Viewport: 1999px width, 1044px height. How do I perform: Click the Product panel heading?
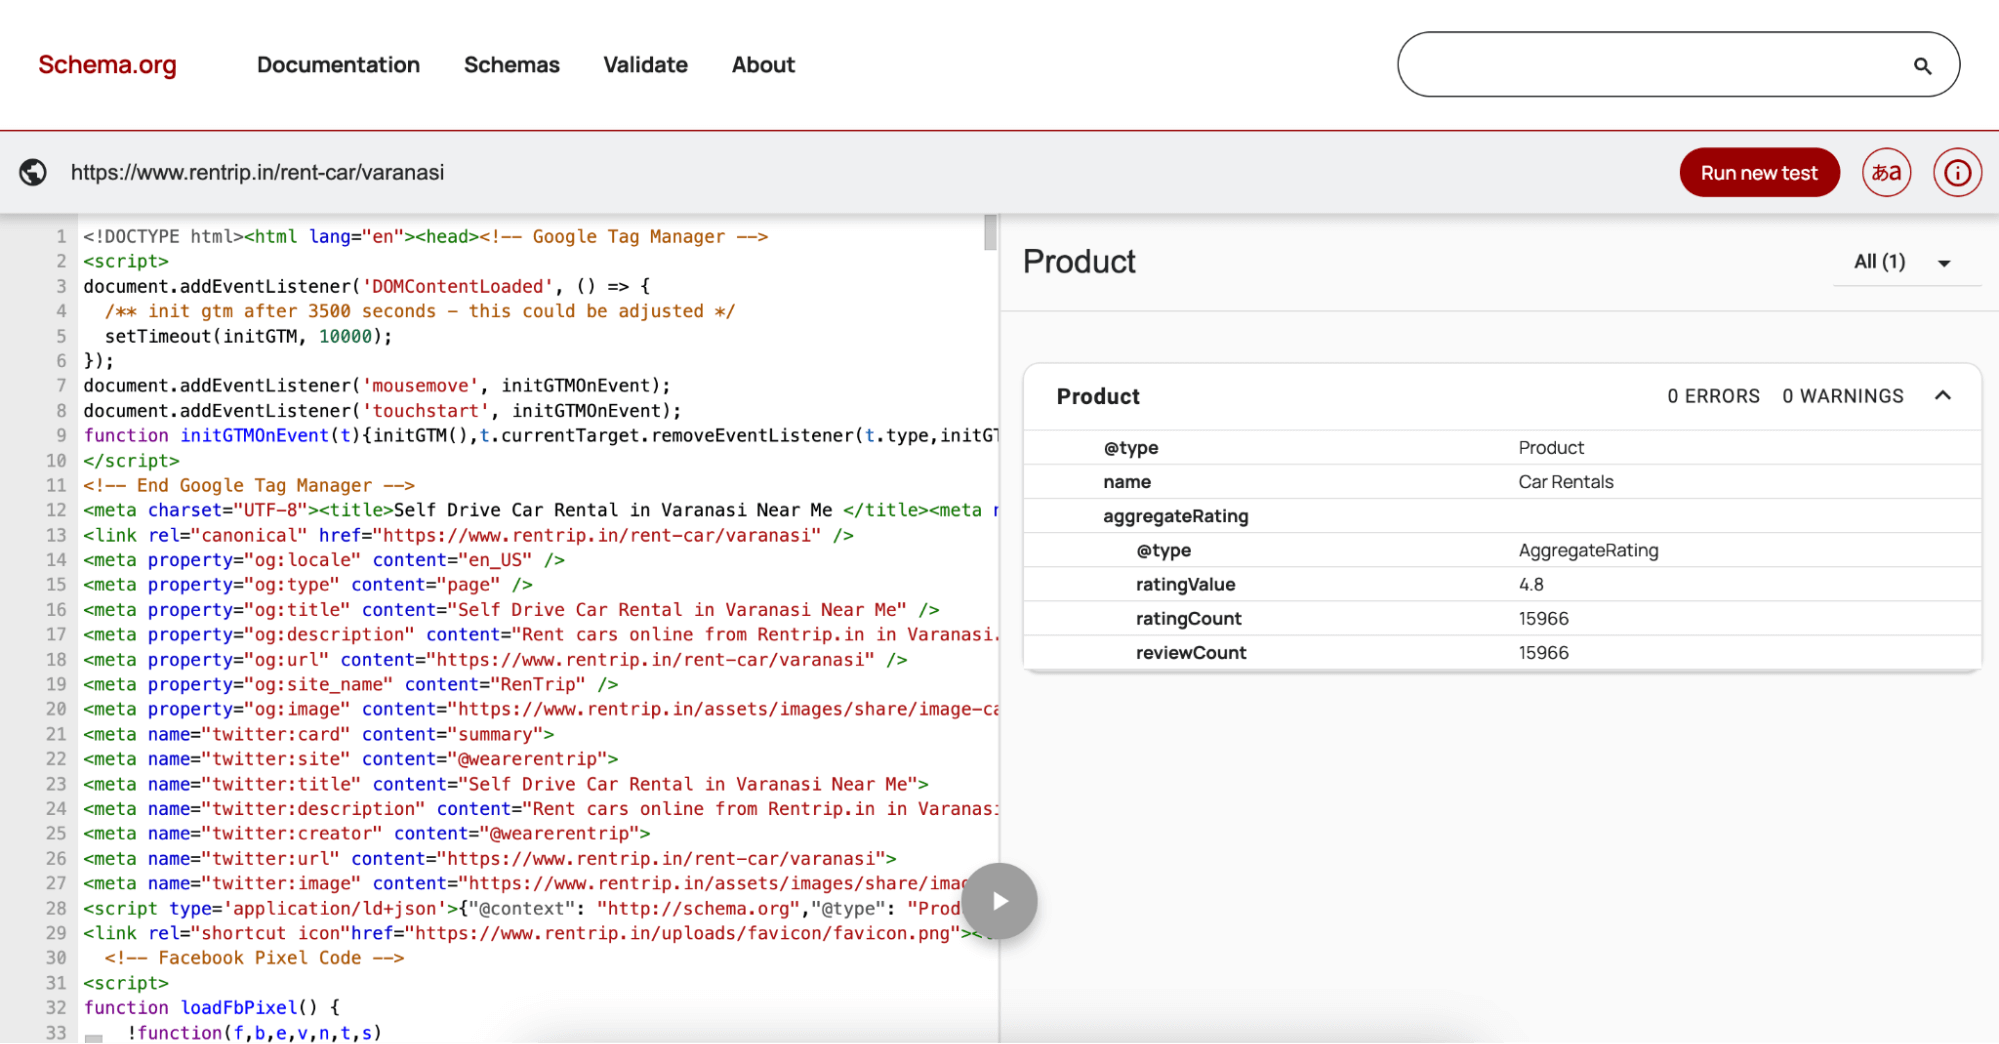[x=1079, y=262]
